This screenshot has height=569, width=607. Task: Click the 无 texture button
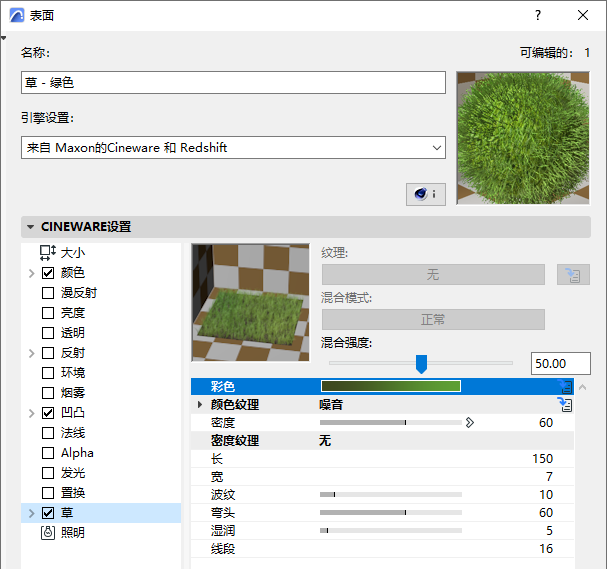[433, 275]
